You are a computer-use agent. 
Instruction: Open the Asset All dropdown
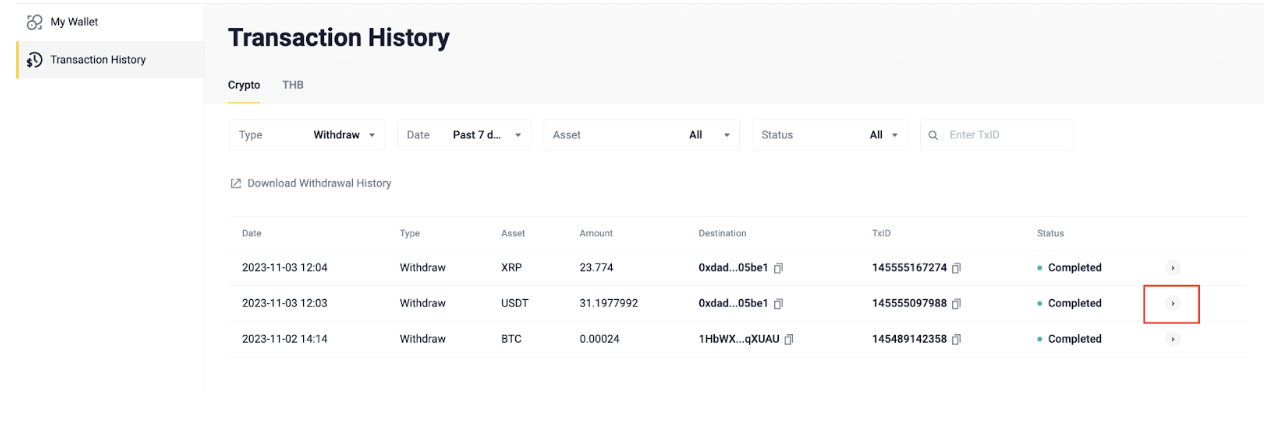(642, 135)
